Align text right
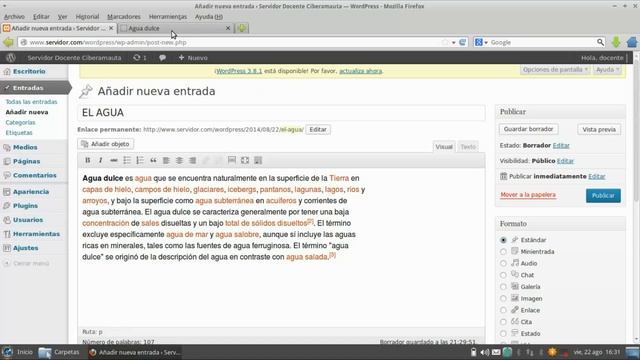 click(192, 160)
